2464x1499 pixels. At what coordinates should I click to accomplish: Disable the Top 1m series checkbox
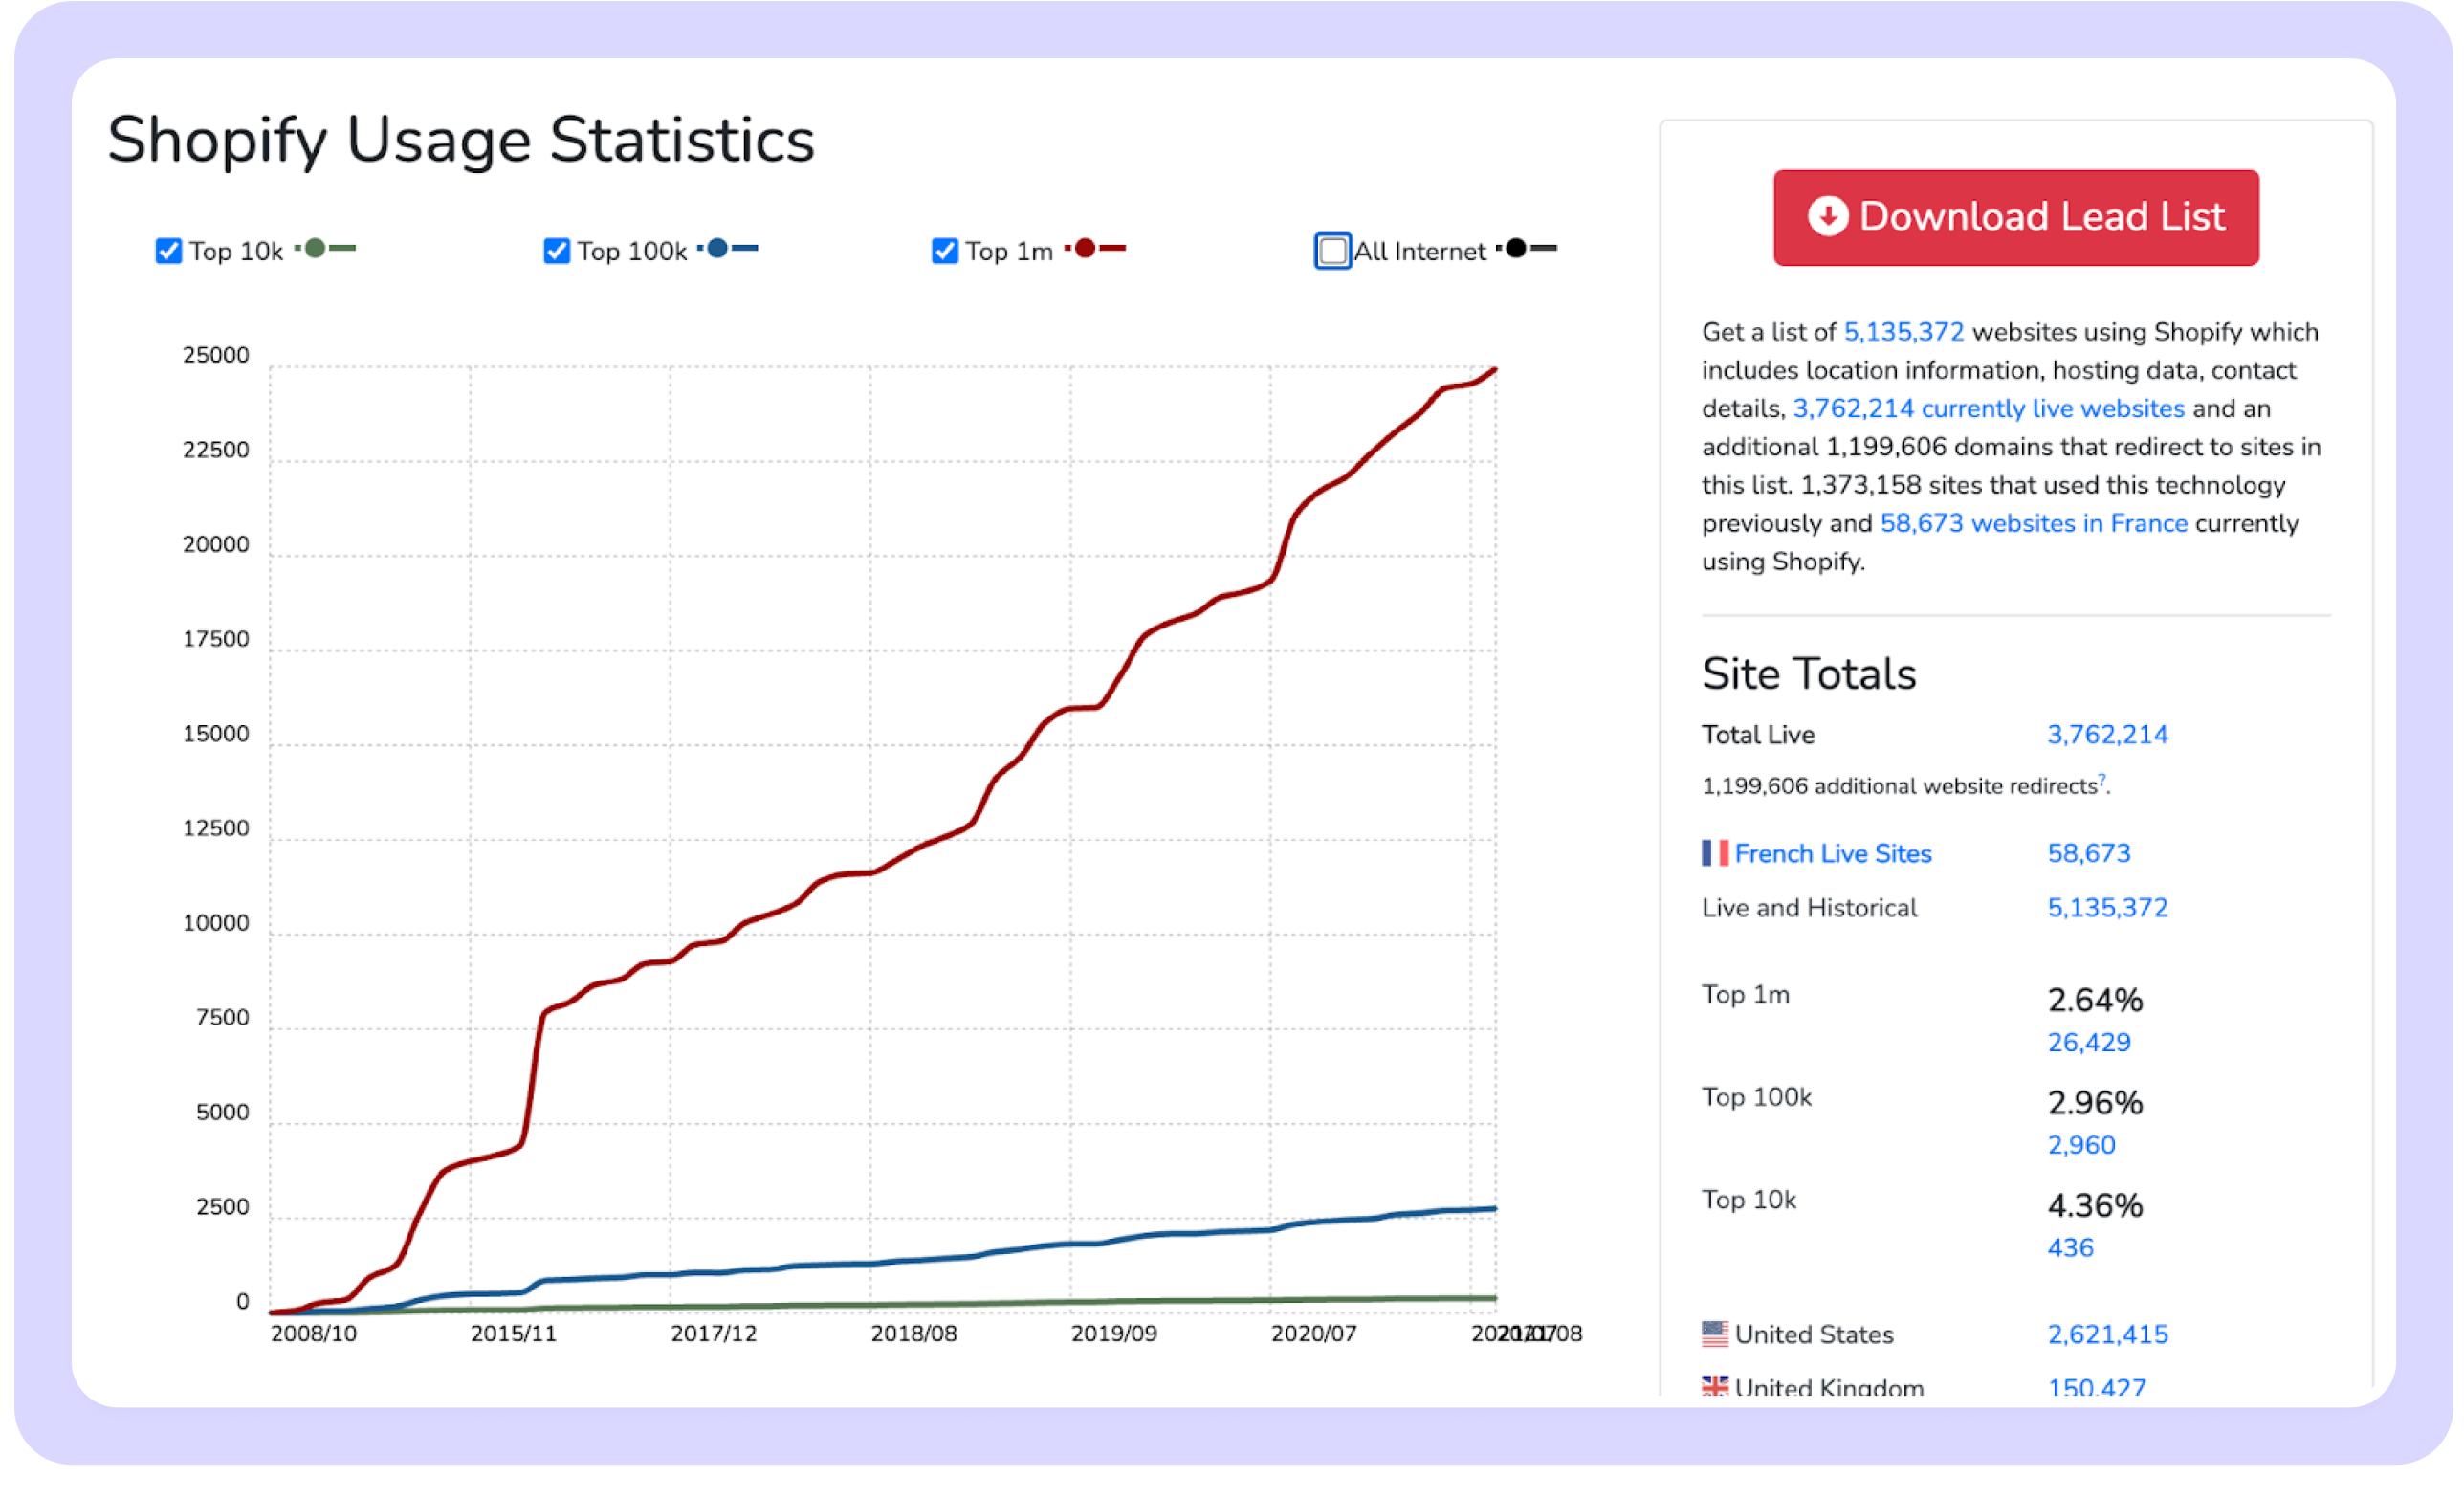coord(944,250)
